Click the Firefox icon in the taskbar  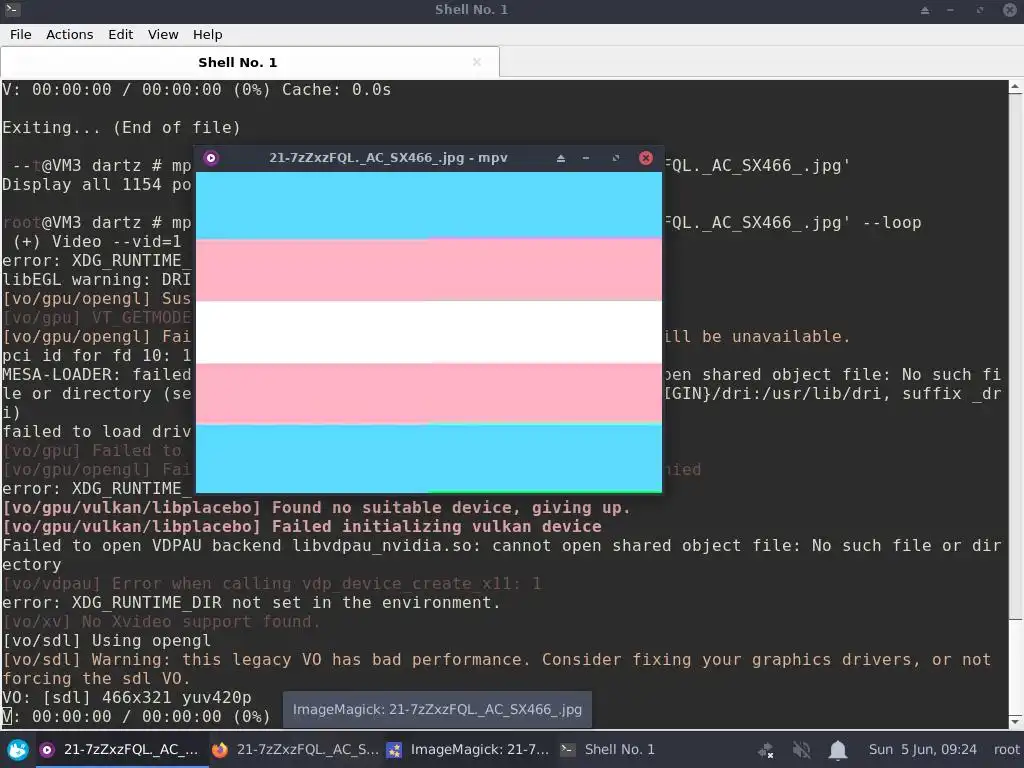220,750
